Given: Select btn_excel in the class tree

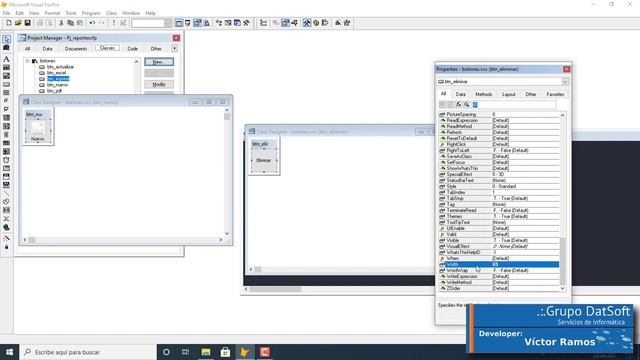Looking at the screenshot, I should 56,73.
